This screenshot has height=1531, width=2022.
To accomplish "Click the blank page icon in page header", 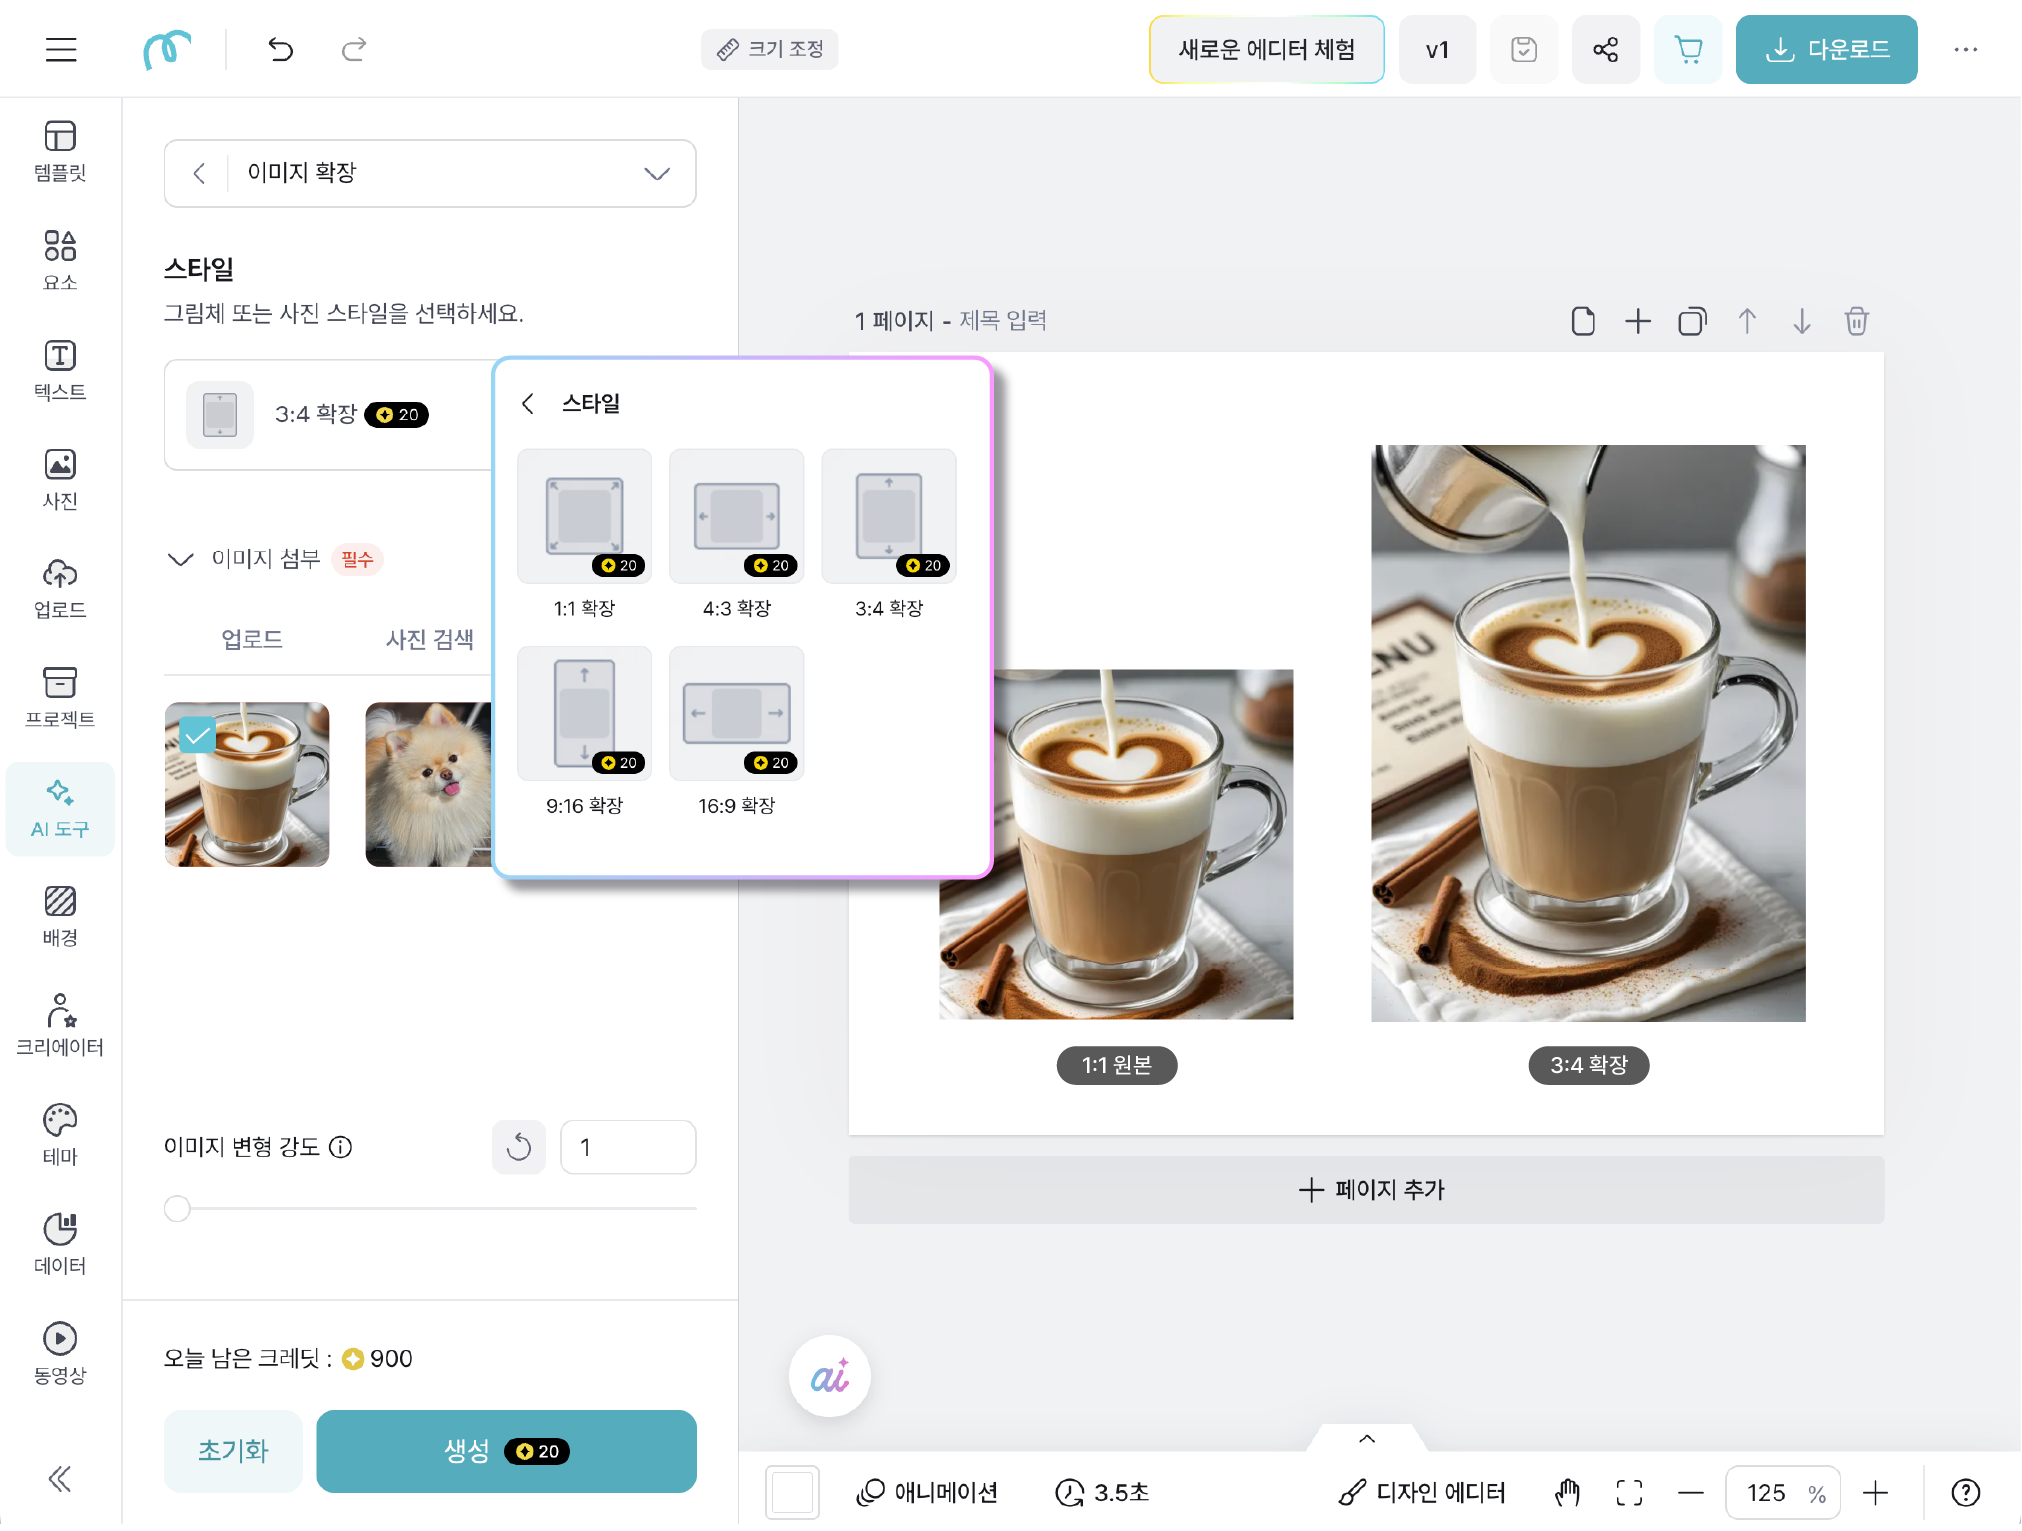I will pos(1583,321).
